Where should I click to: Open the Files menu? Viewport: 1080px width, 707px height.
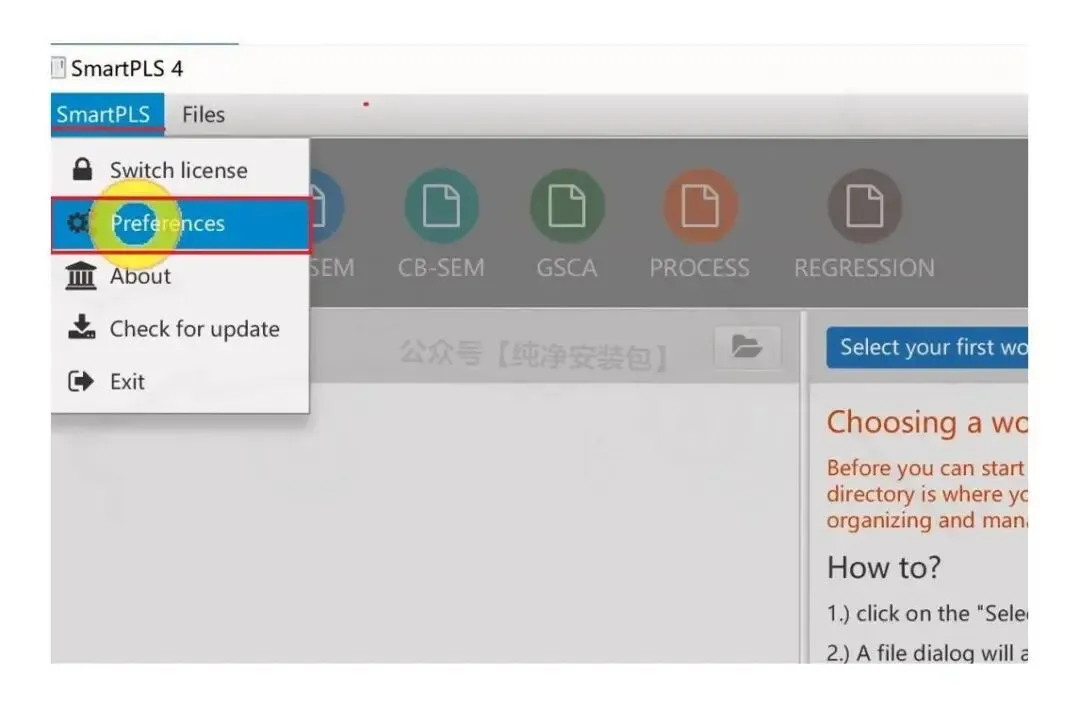coord(203,114)
